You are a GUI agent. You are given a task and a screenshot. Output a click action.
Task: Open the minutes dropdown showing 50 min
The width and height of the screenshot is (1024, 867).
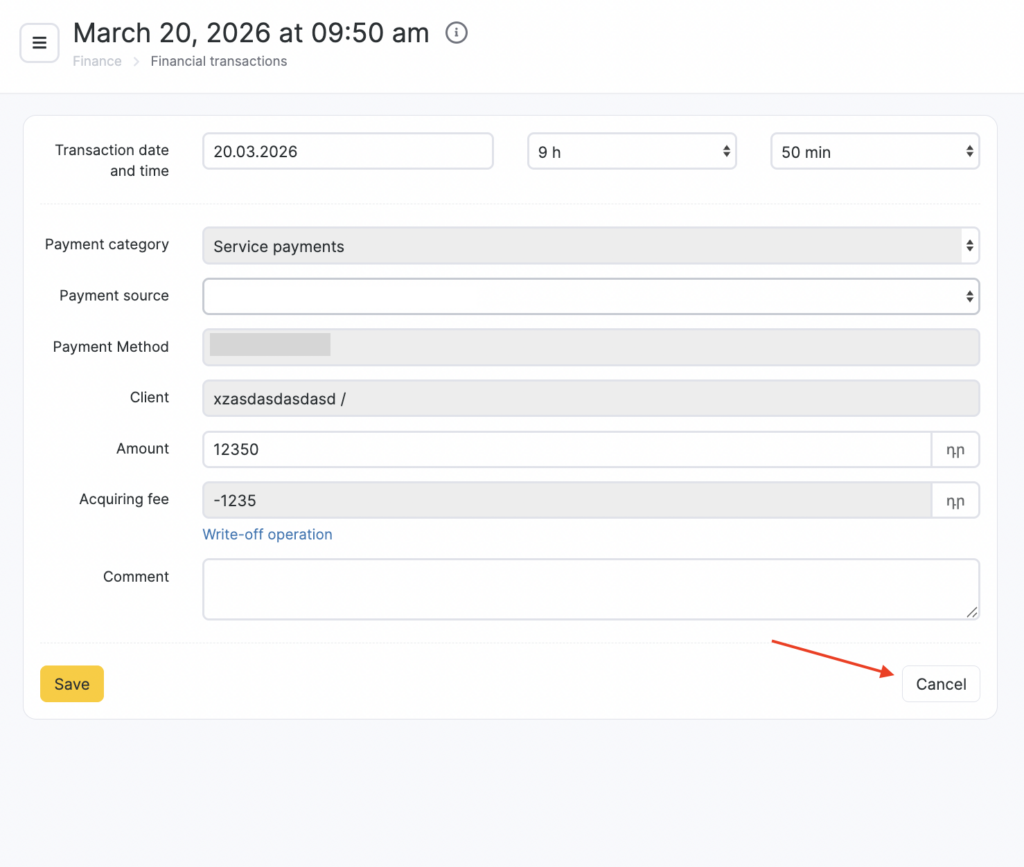coord(874,152)
